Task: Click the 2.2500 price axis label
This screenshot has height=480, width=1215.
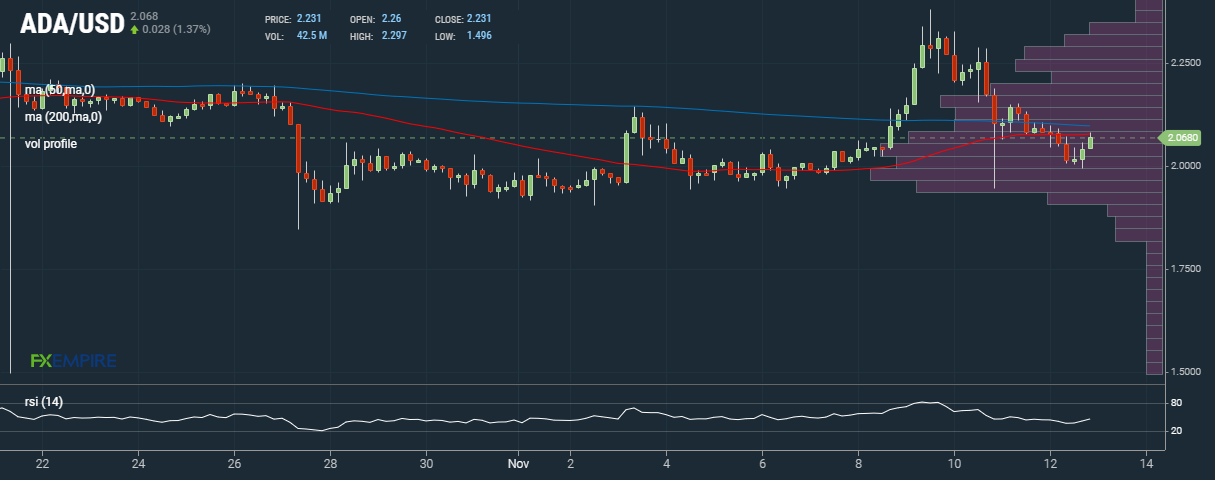Action: click(x=1184, y=62)
